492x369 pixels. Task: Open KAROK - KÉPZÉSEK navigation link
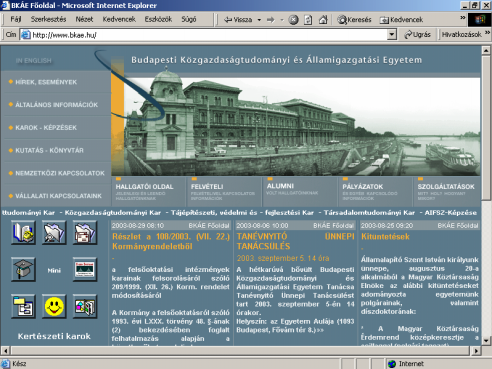46,128
